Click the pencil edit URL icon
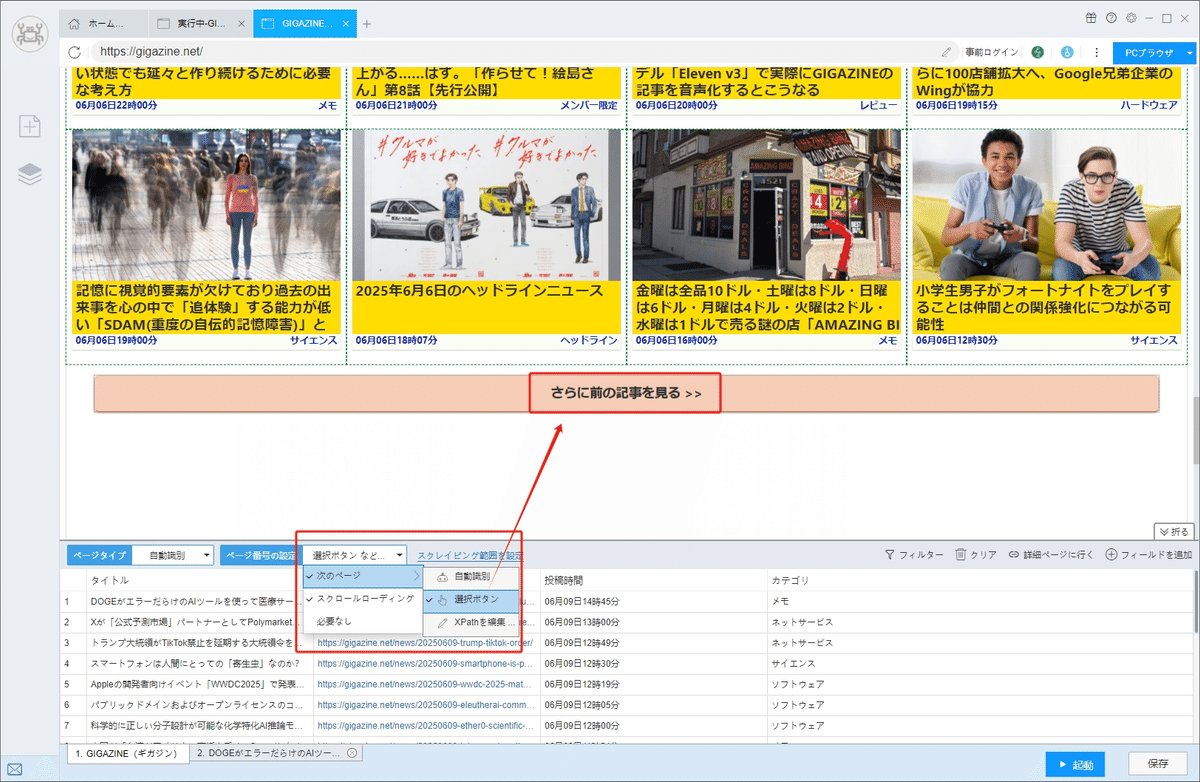Image resolution: width=1200 pixels, height=782 pixels. [946, 52]
